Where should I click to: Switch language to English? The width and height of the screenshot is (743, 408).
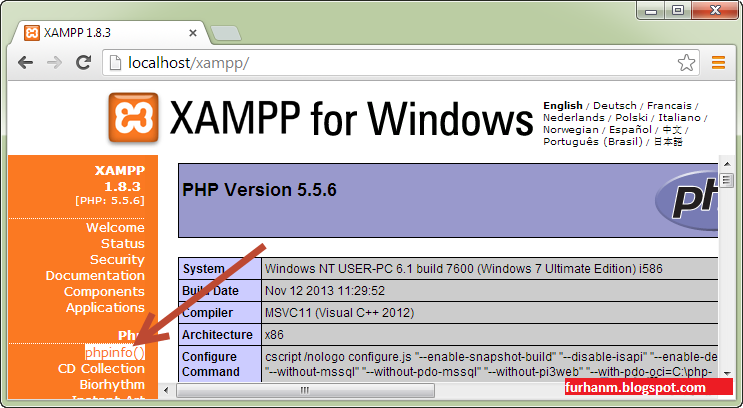pyautogui.click(x=562, y=105)
